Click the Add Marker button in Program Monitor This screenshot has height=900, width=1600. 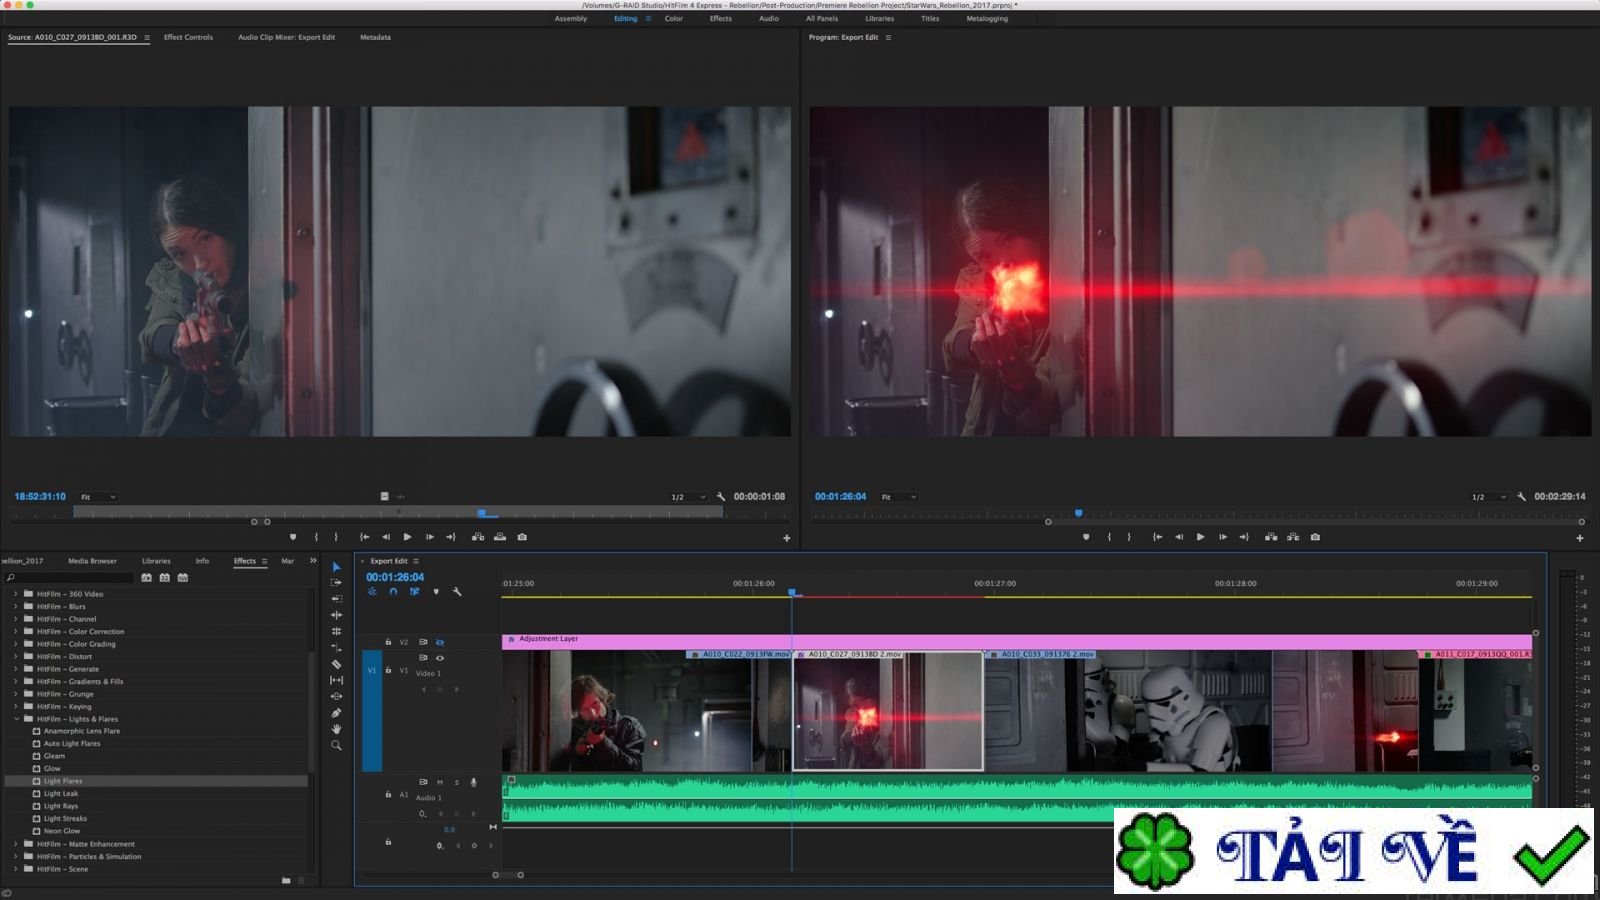(1086, 537)
